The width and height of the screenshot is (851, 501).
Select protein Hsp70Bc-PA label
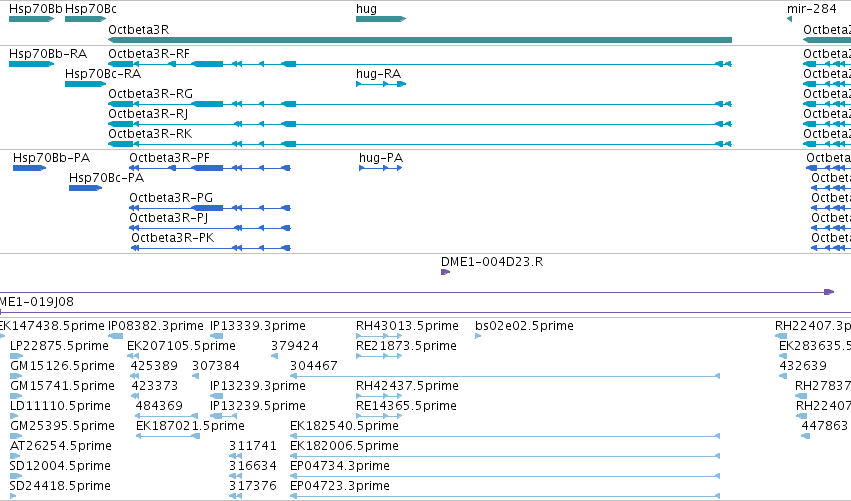click(x=106, y=178)
